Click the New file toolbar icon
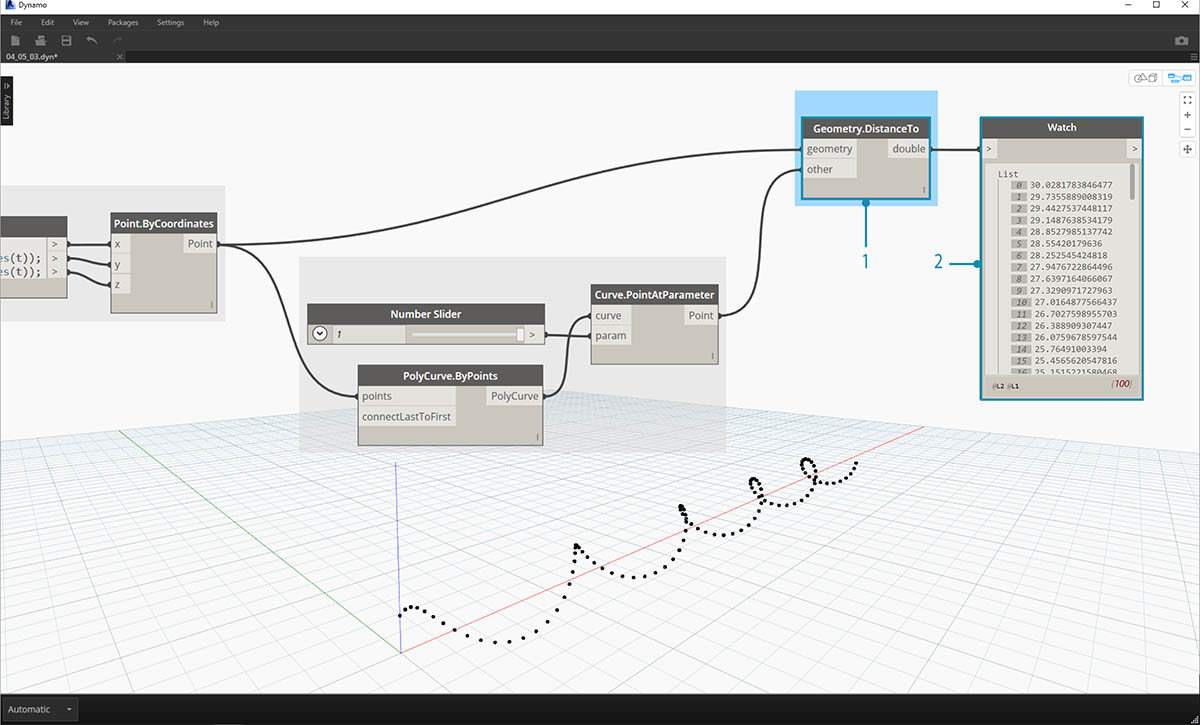Image resolution: width=1200 pixels, height=725 pixels. (15, 40)
